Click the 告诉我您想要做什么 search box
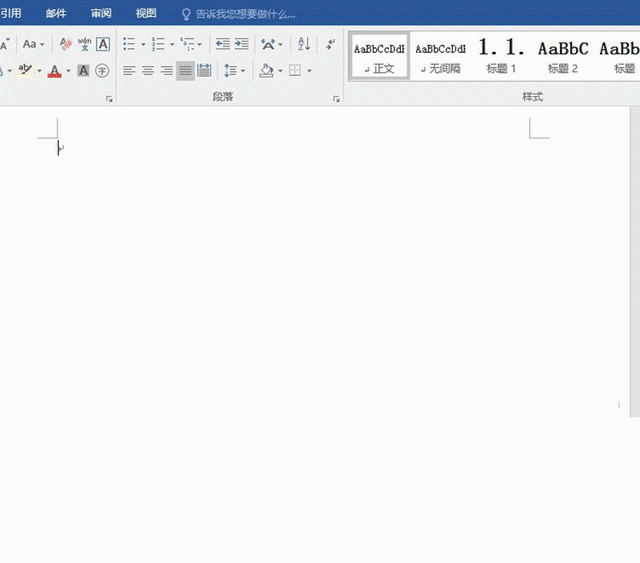 245,14
